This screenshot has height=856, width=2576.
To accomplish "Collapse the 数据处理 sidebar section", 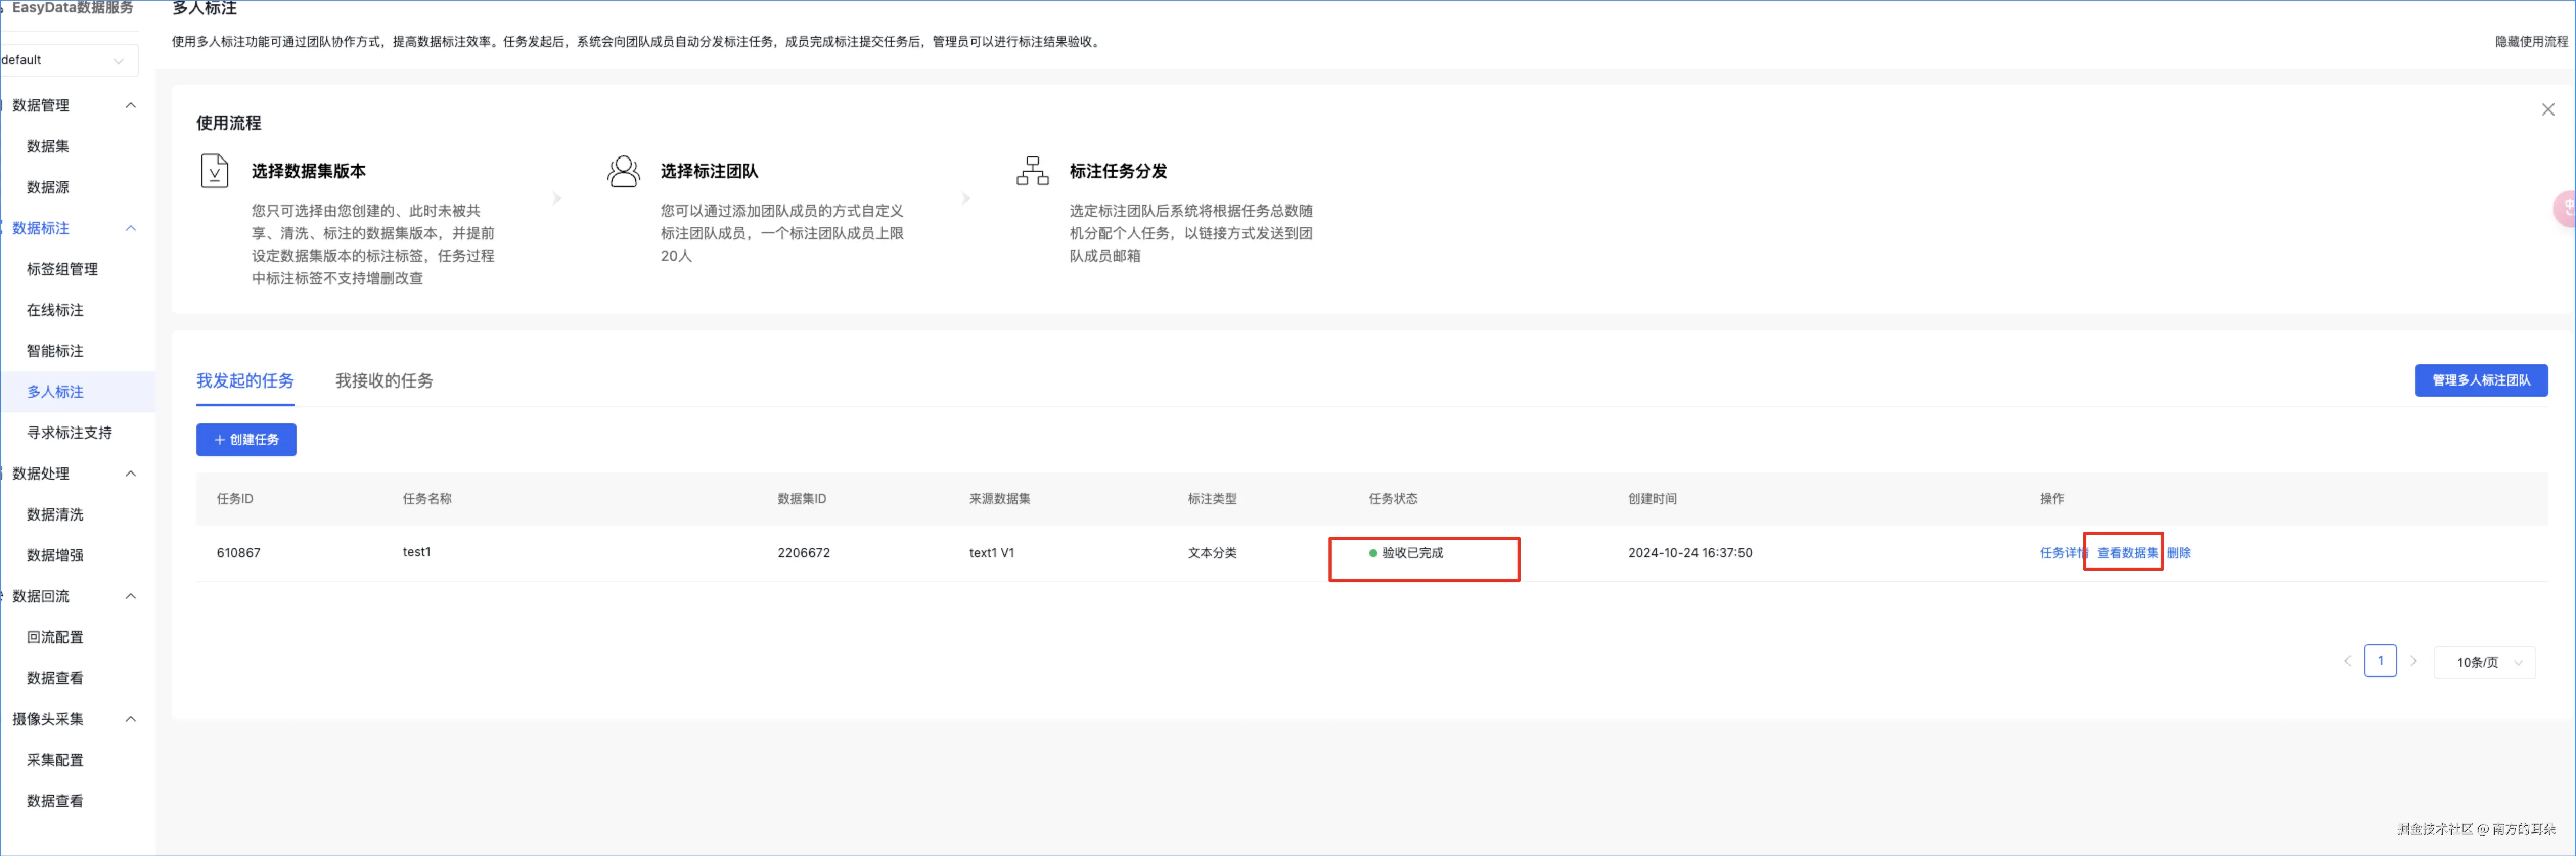I will pyautogui.click(x=130, y=474).
